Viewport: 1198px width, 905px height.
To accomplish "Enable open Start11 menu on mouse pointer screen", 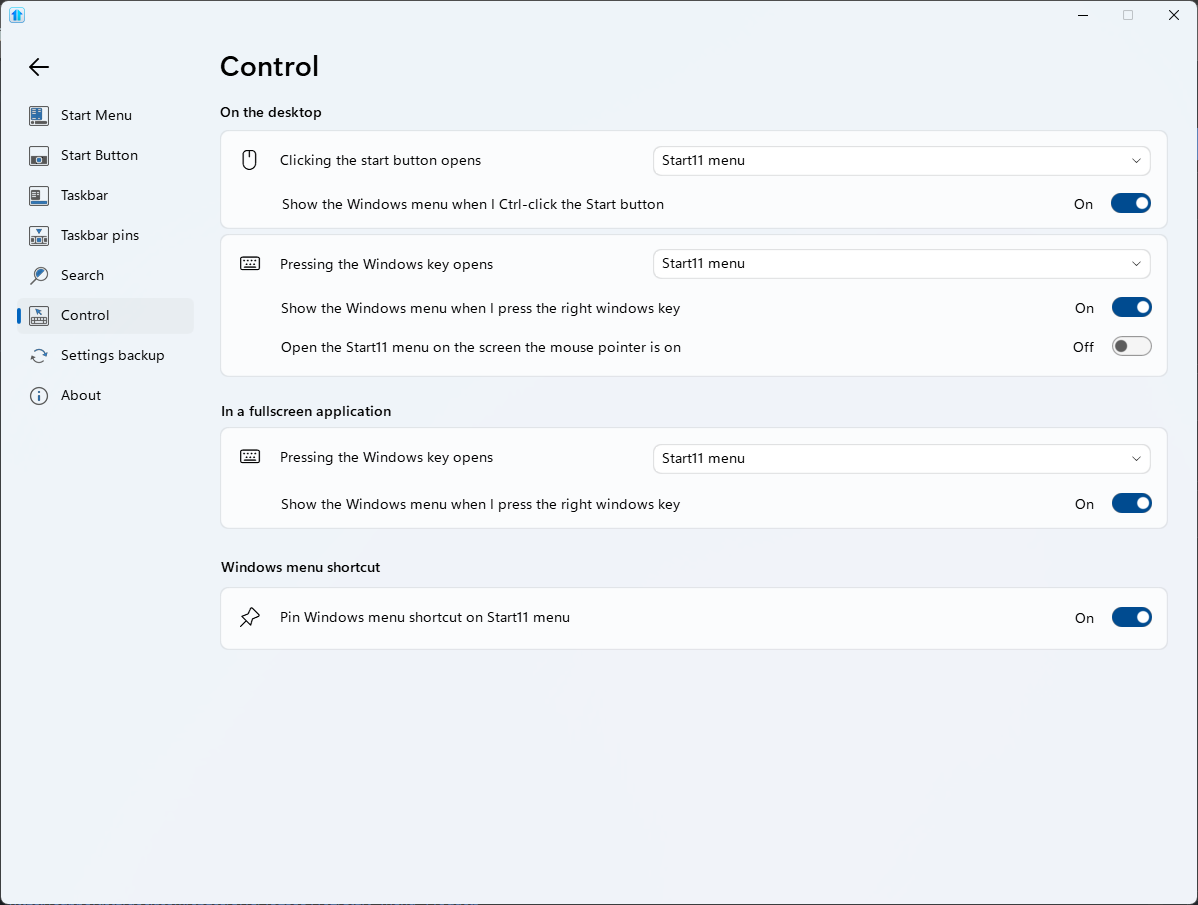I will click(1131, 347).
